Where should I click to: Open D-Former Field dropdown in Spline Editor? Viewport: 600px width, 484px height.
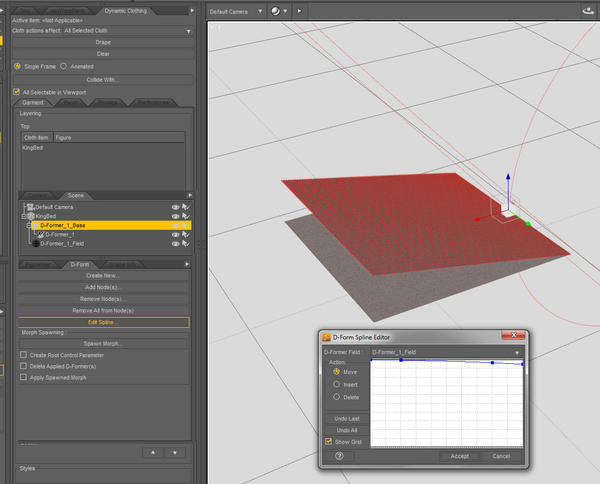point(517,352)
